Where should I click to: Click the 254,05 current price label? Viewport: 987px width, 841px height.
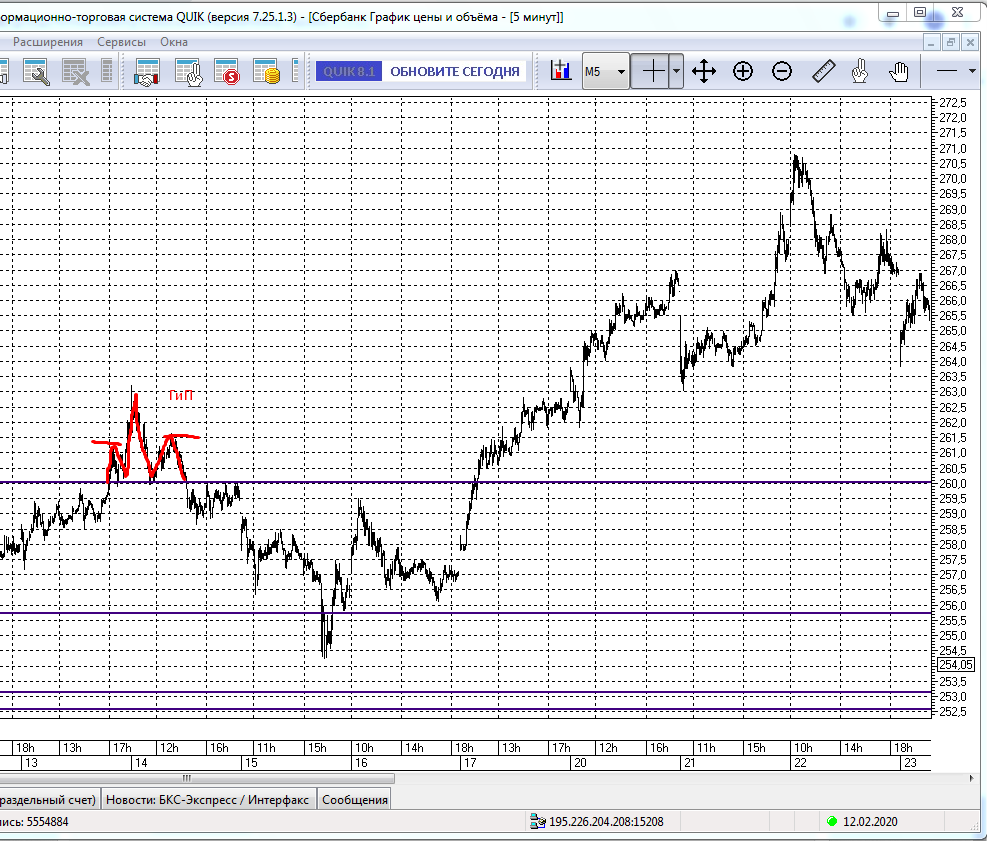[956, 665]
